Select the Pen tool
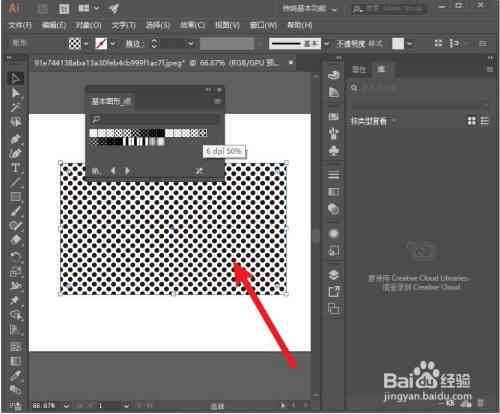This screenshot has height=414, width=500. [15, 138]
